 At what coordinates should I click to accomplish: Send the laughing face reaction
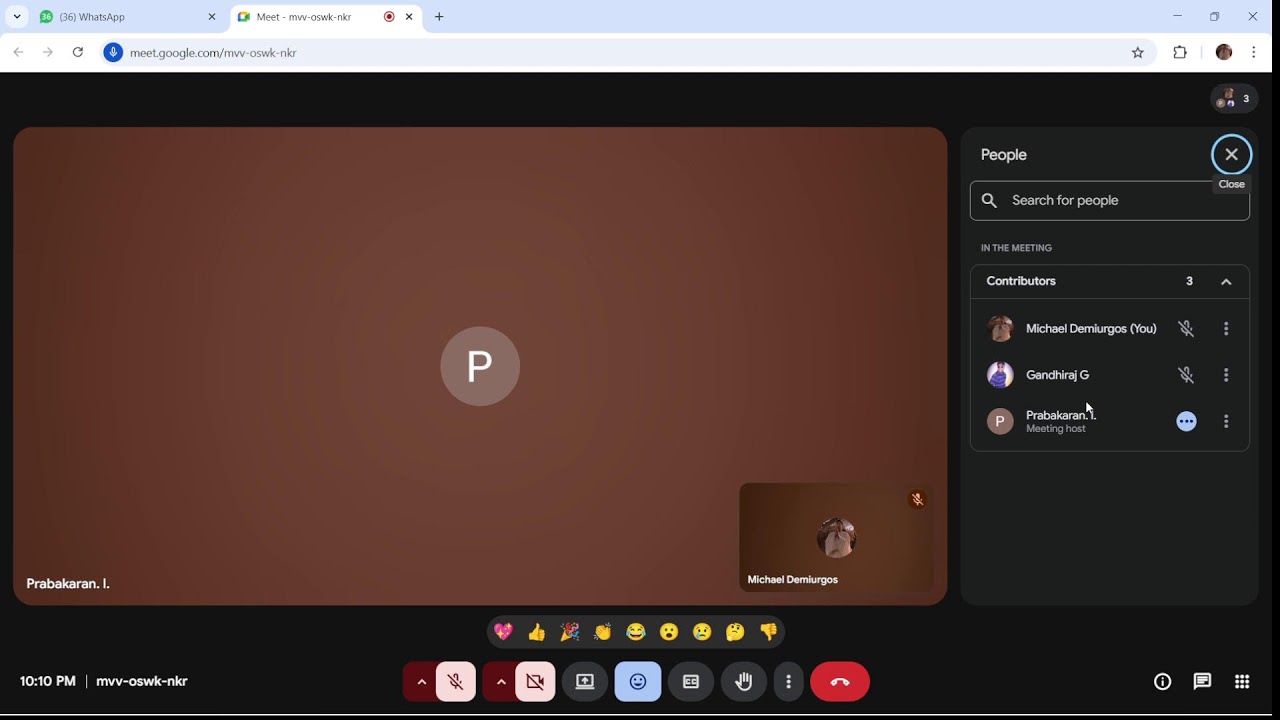636,632
